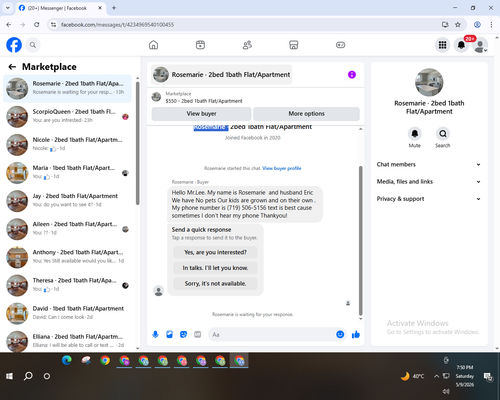Select the Messenger | Facebook browser tab
The width and height of the screenshot is (500, 400).
tap(60, 8)
